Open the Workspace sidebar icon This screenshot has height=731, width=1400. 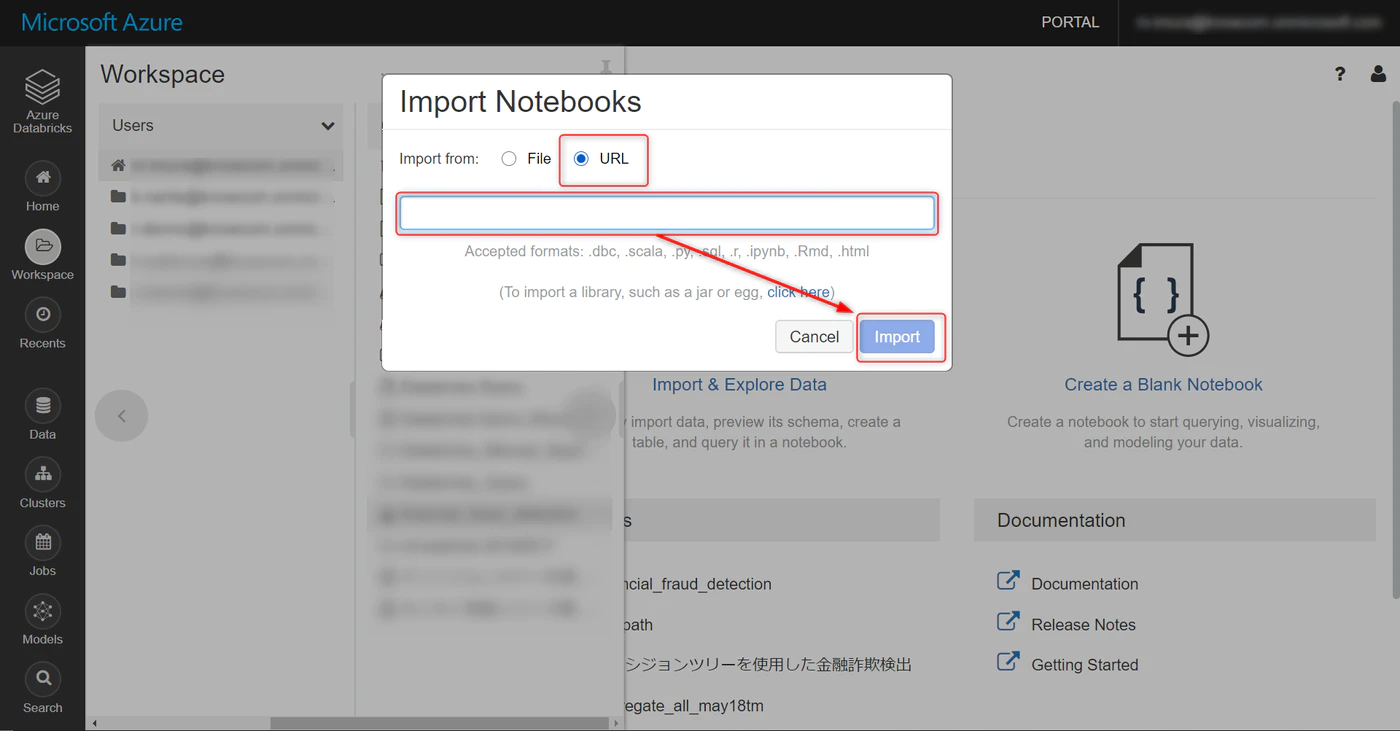[x=42, y=247]
